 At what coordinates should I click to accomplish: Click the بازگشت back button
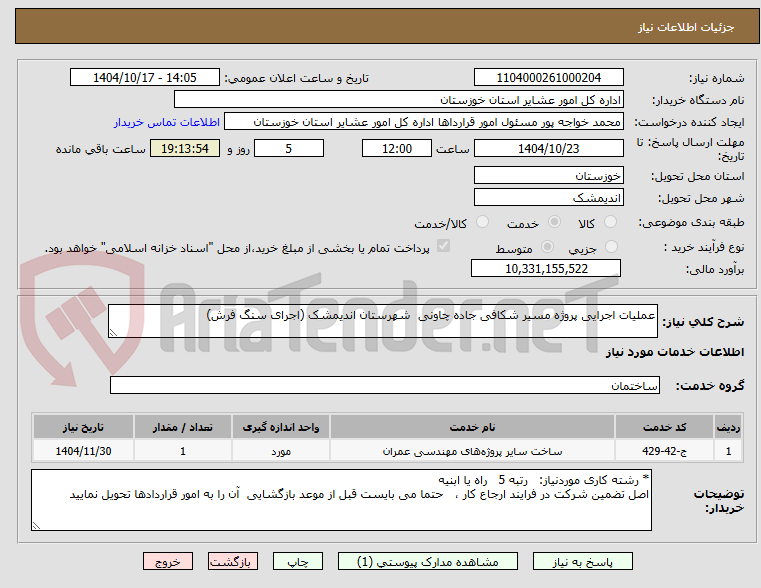click(233, 561)
